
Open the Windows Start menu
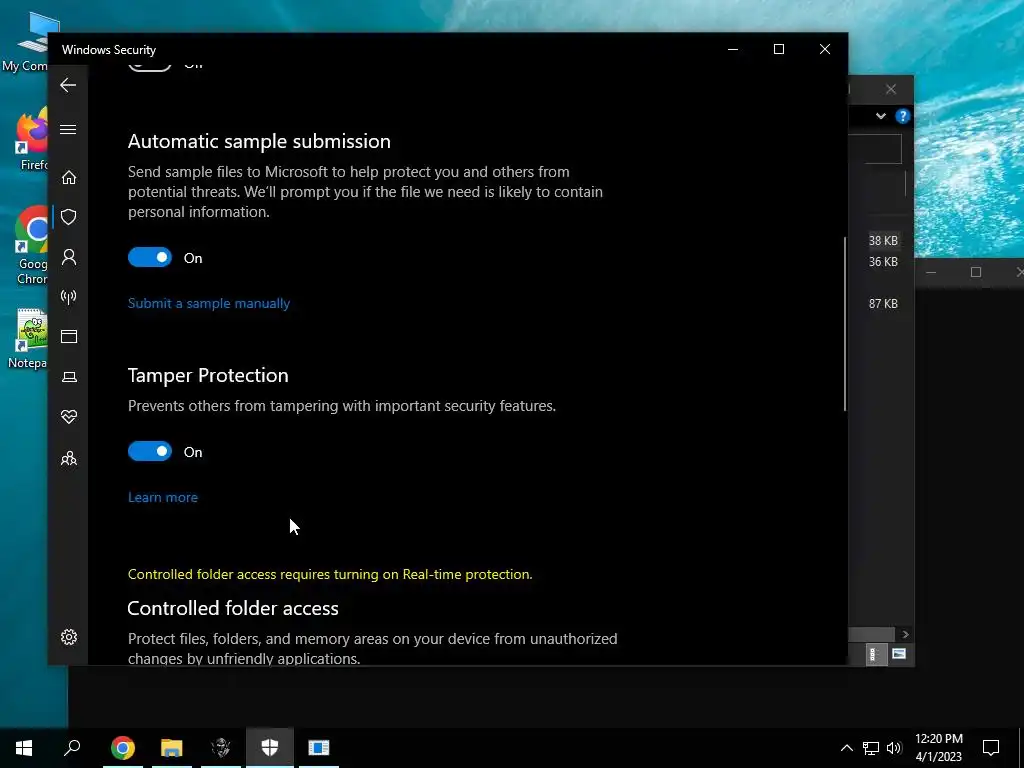(24, 748)
